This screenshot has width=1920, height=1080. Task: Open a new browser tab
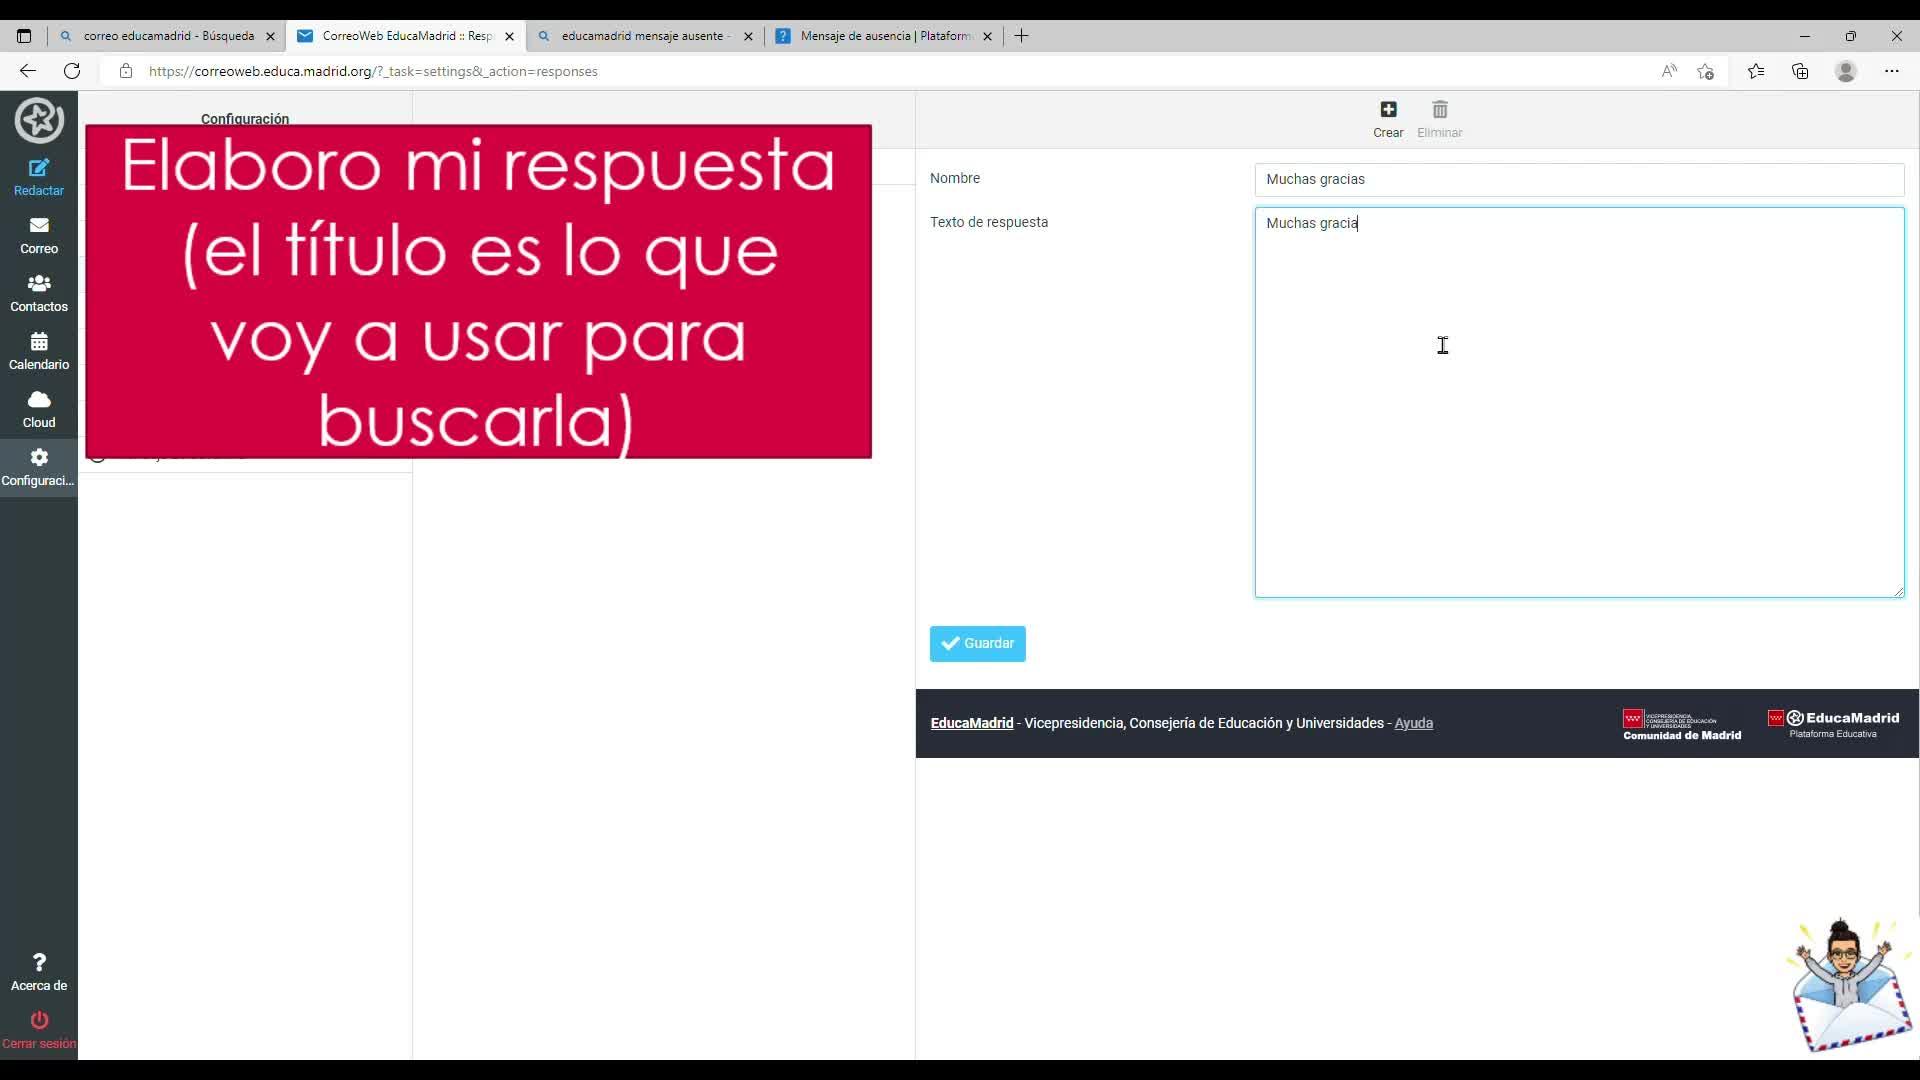click(1021, 36)
